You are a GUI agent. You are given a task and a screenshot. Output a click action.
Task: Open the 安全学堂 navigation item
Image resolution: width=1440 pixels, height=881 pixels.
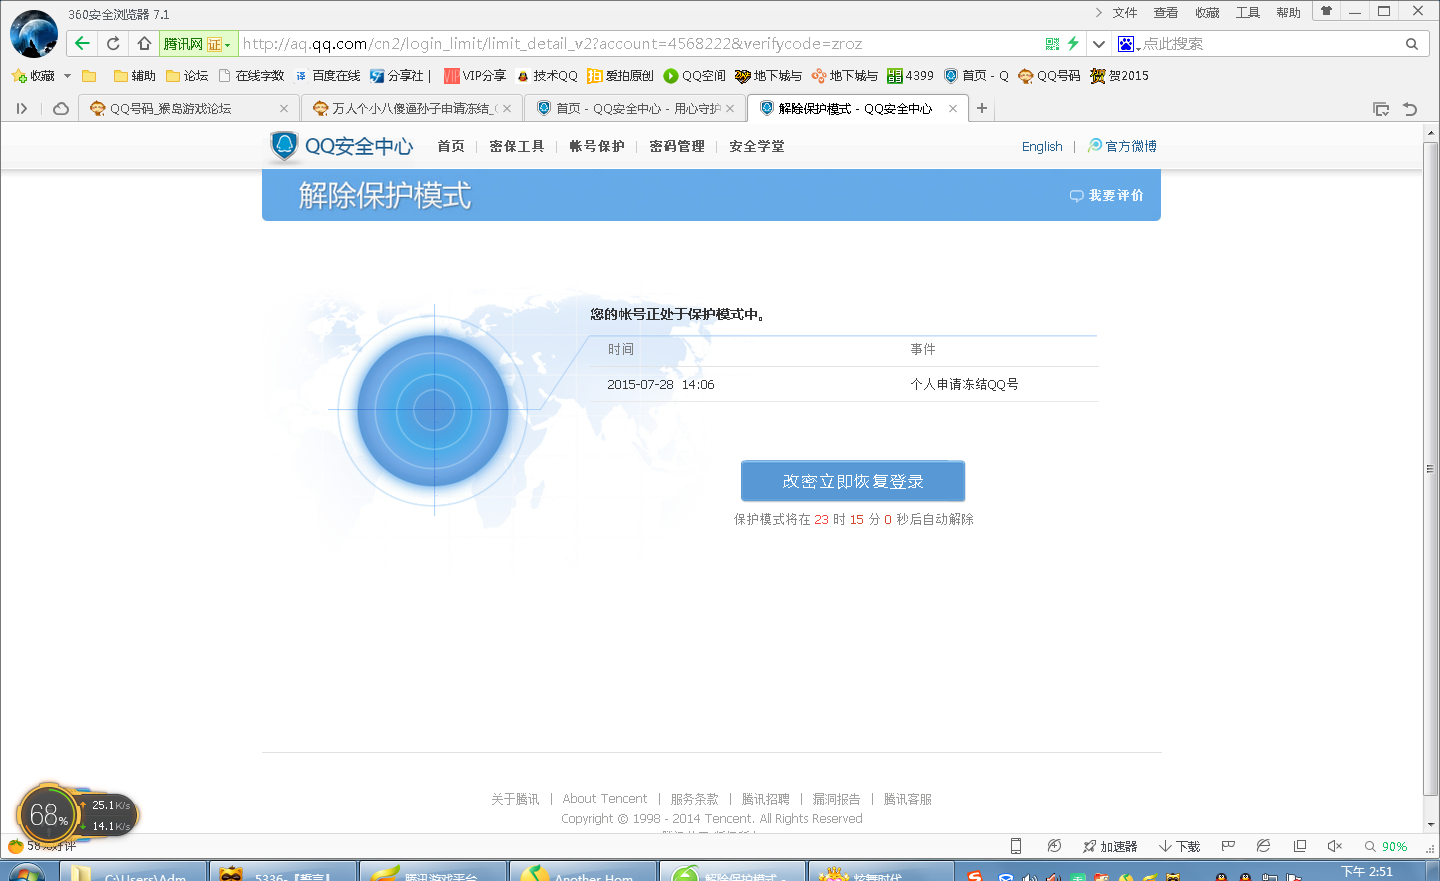click(757, 146)
